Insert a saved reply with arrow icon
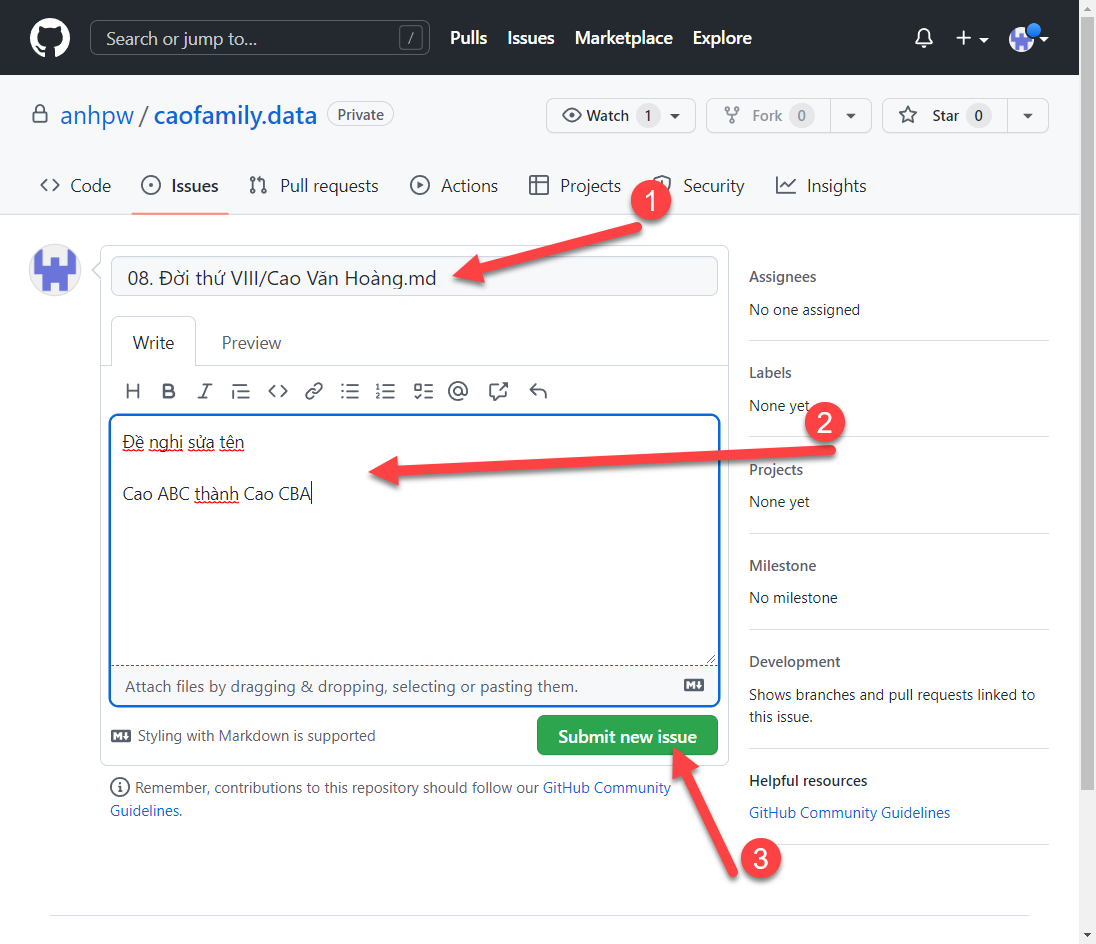The height and width of the screenshot is (944, 1096). [x=538, y=391]
